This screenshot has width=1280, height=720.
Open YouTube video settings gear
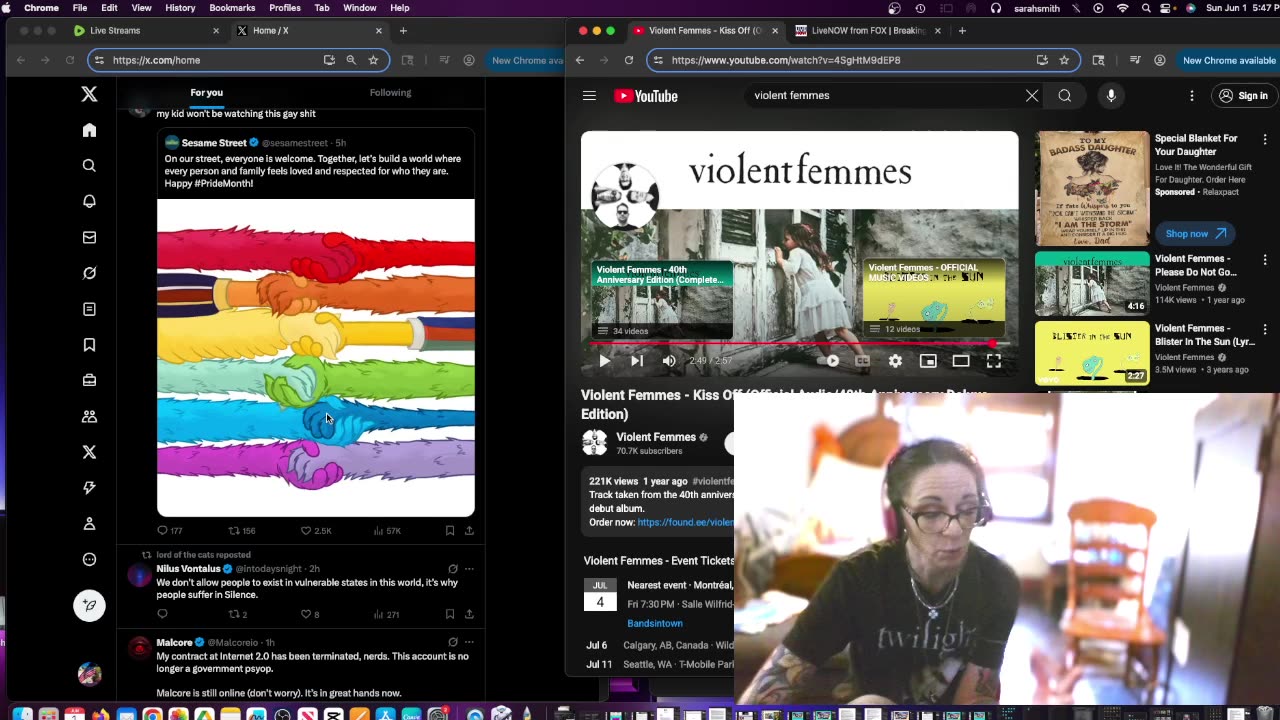click(895, 361)
